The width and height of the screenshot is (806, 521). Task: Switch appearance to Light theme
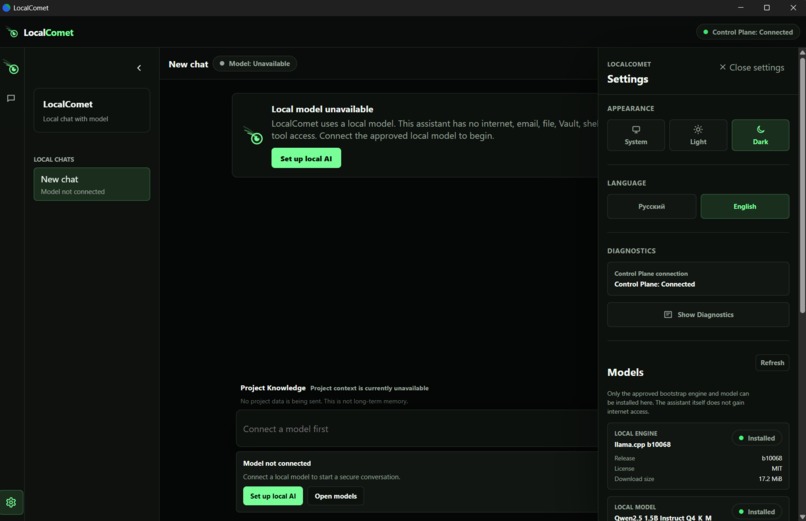698,135
